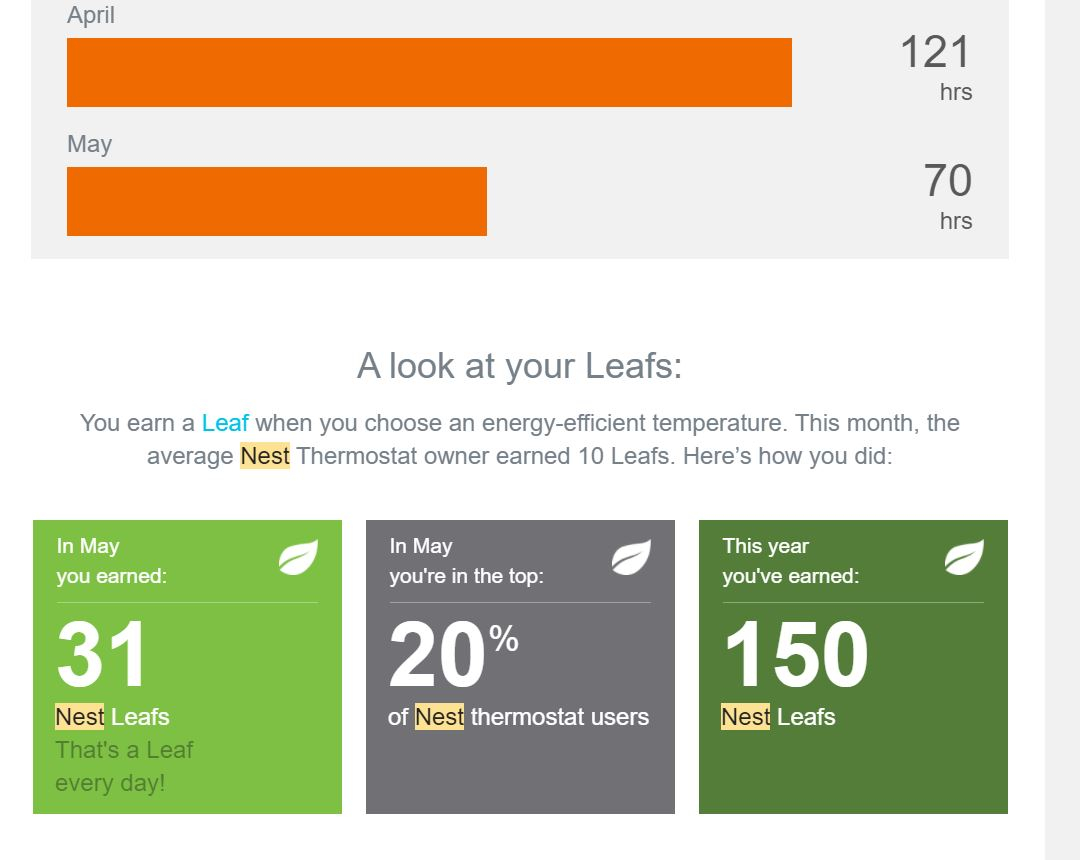The width and height of the screenshot is (1080, 860).
Task: Click the May orange usage bar
Action: [x=277, y=201]
